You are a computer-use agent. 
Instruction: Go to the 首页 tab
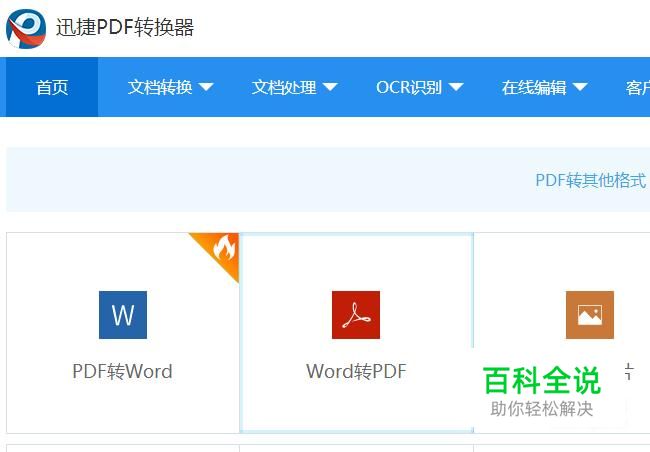(x=52, y=87)
